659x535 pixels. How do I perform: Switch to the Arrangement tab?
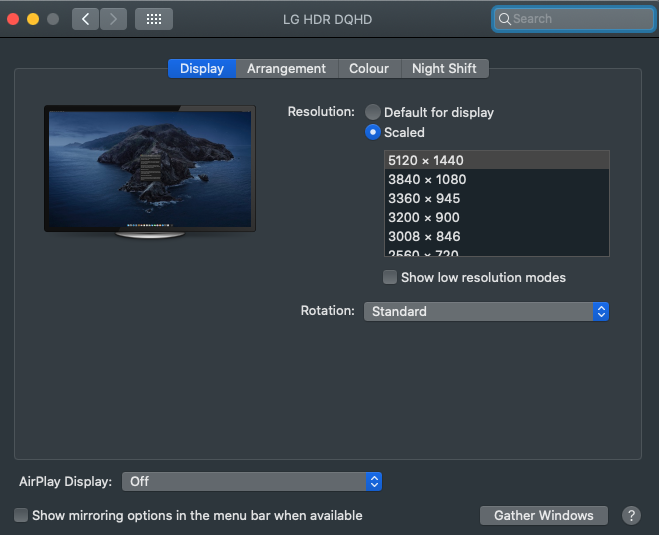[x=286, y=69]
